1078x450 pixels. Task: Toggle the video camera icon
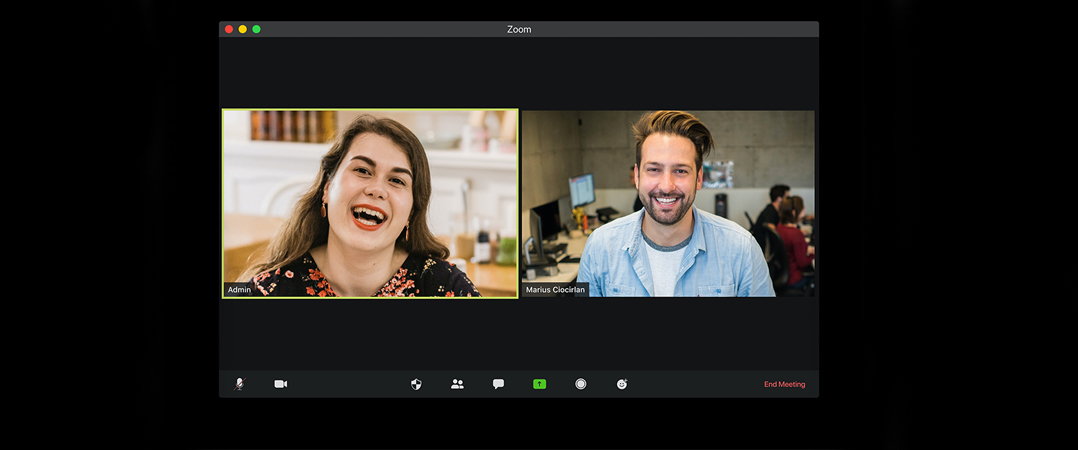(x=280, y=384)
